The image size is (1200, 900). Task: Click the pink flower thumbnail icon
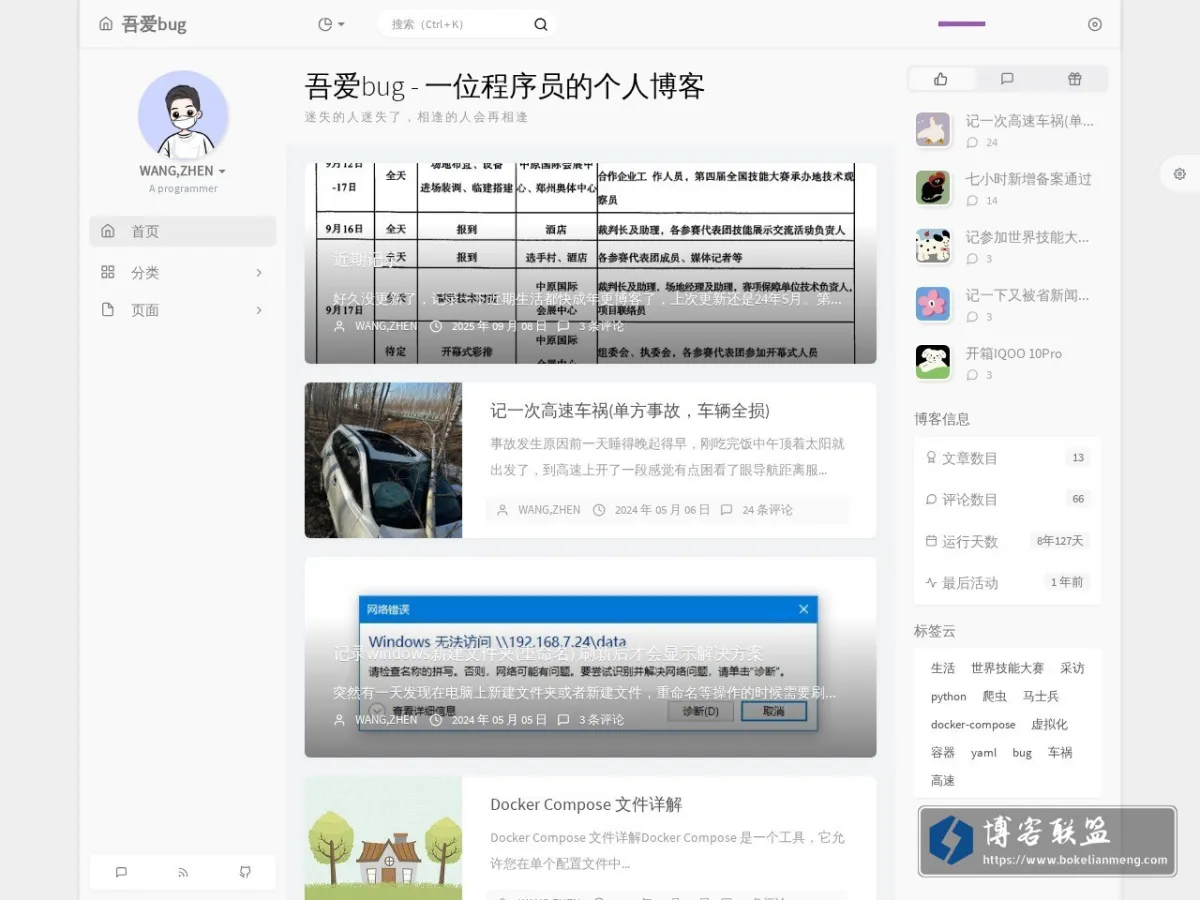933,304
